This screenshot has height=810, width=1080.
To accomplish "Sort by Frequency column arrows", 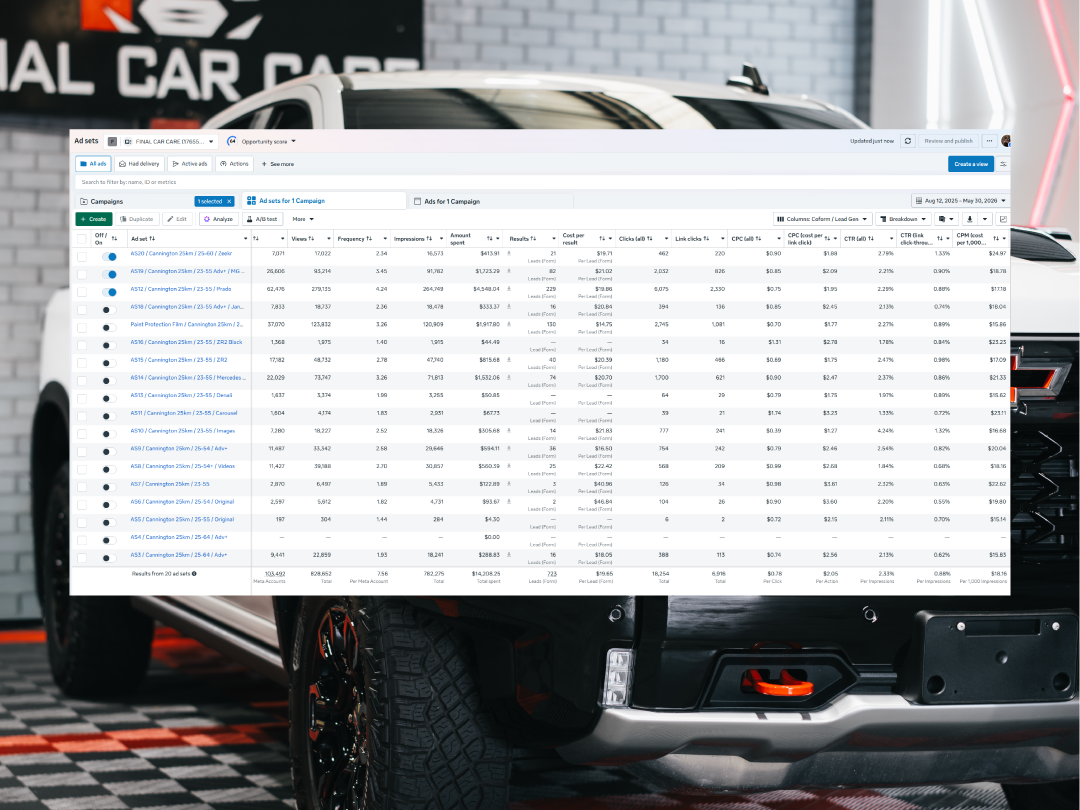I will [369, 239].
